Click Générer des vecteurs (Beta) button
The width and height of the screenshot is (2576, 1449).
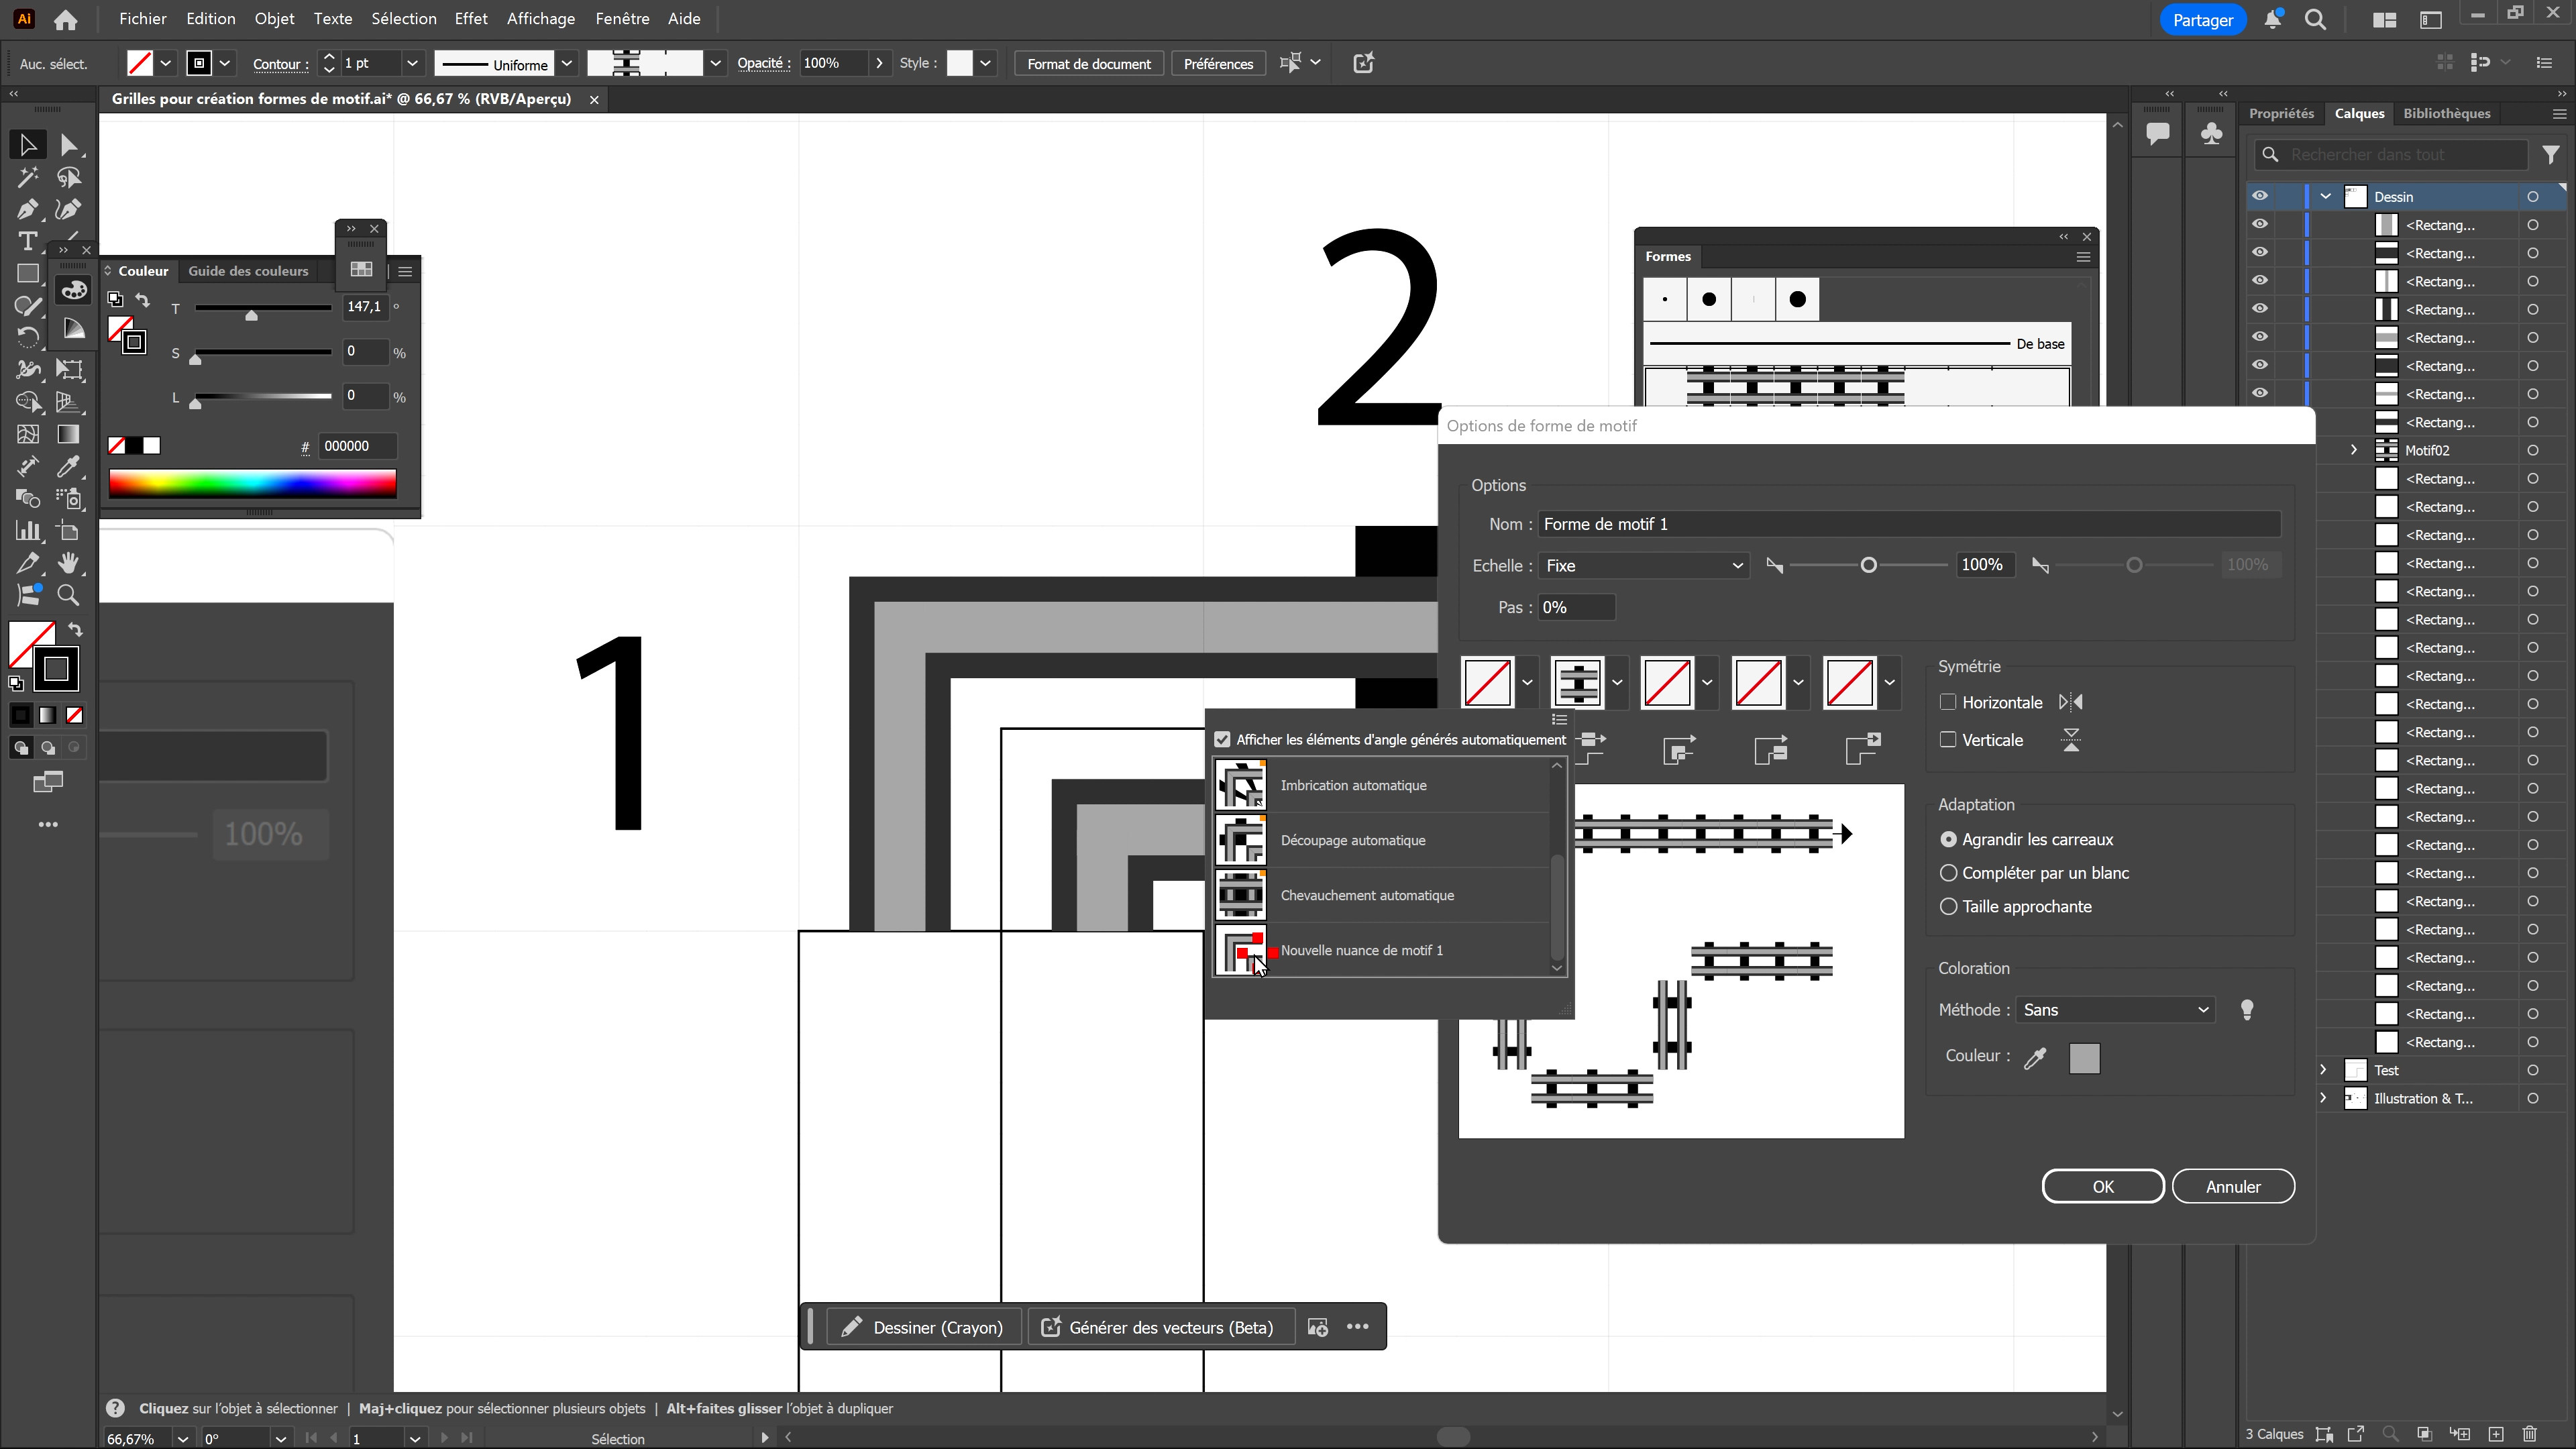[1160, 1327]
